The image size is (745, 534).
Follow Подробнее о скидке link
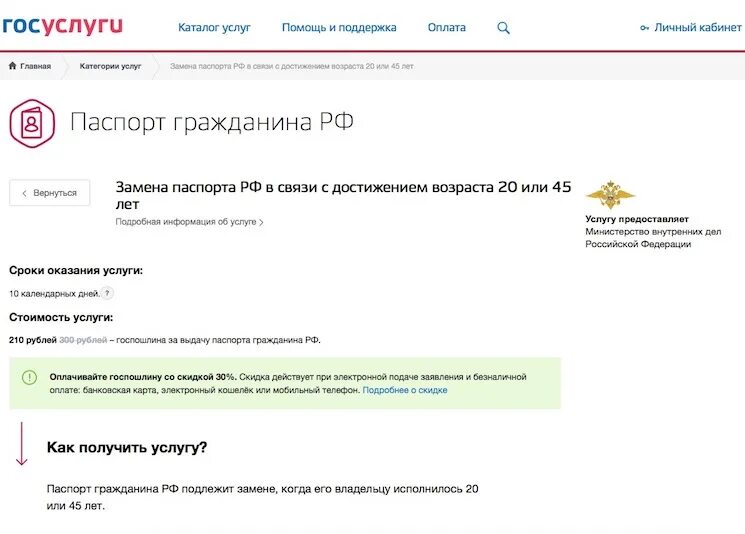click(405, 390)
